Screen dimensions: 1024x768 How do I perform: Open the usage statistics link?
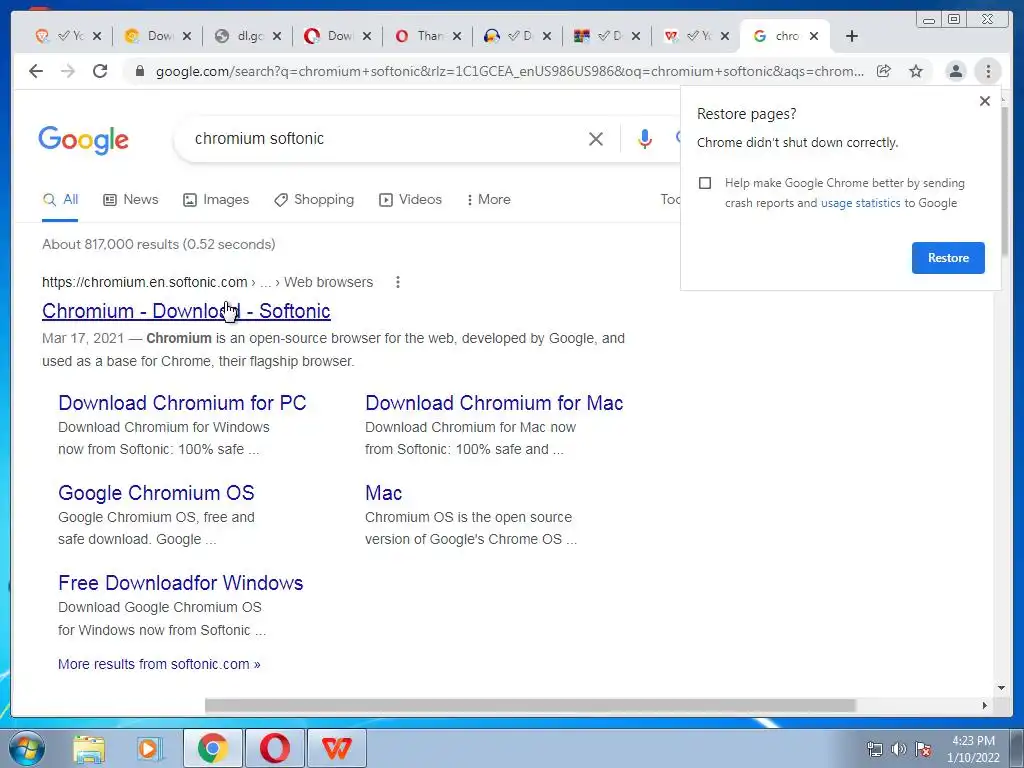860,203
